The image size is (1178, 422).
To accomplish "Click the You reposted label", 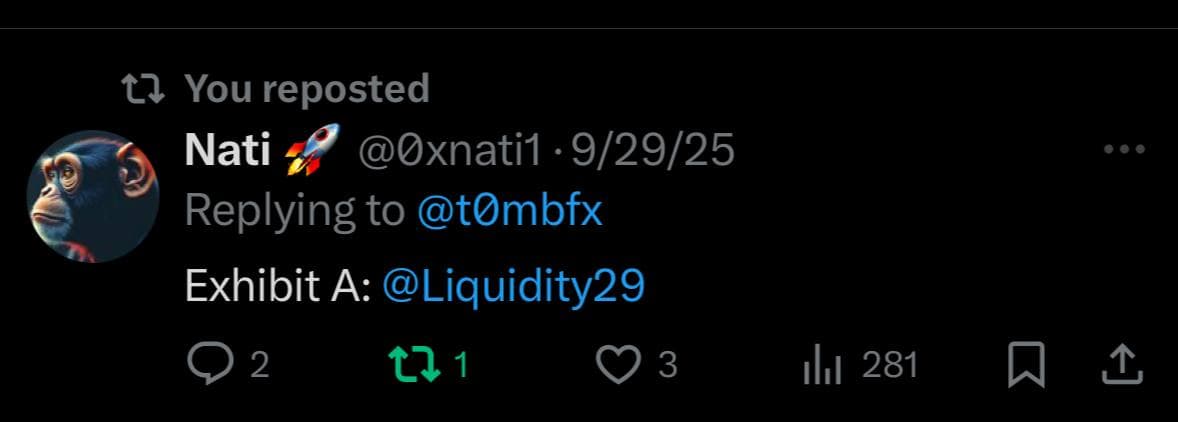I will [307, 89].
